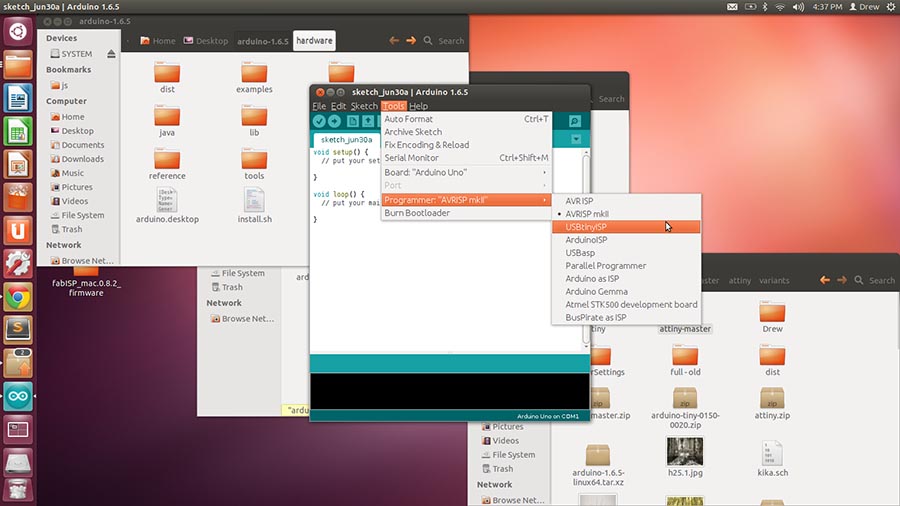Open the Wi-Fi network indicator
The width and height of the screenshot is (900, 506).
point(780,7)
